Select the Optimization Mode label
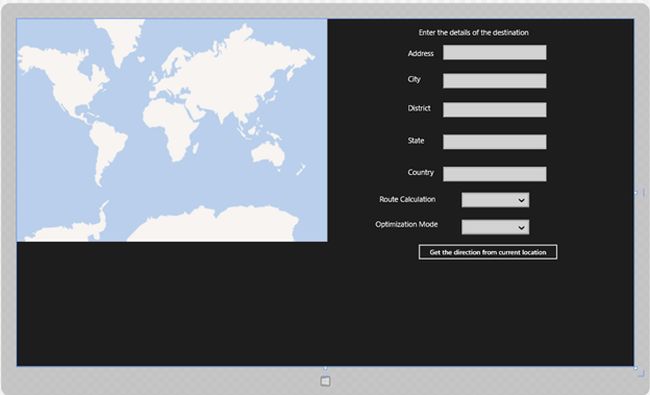Image resolution: width=650 pixels, height=395 pixels. click(407, 224)
